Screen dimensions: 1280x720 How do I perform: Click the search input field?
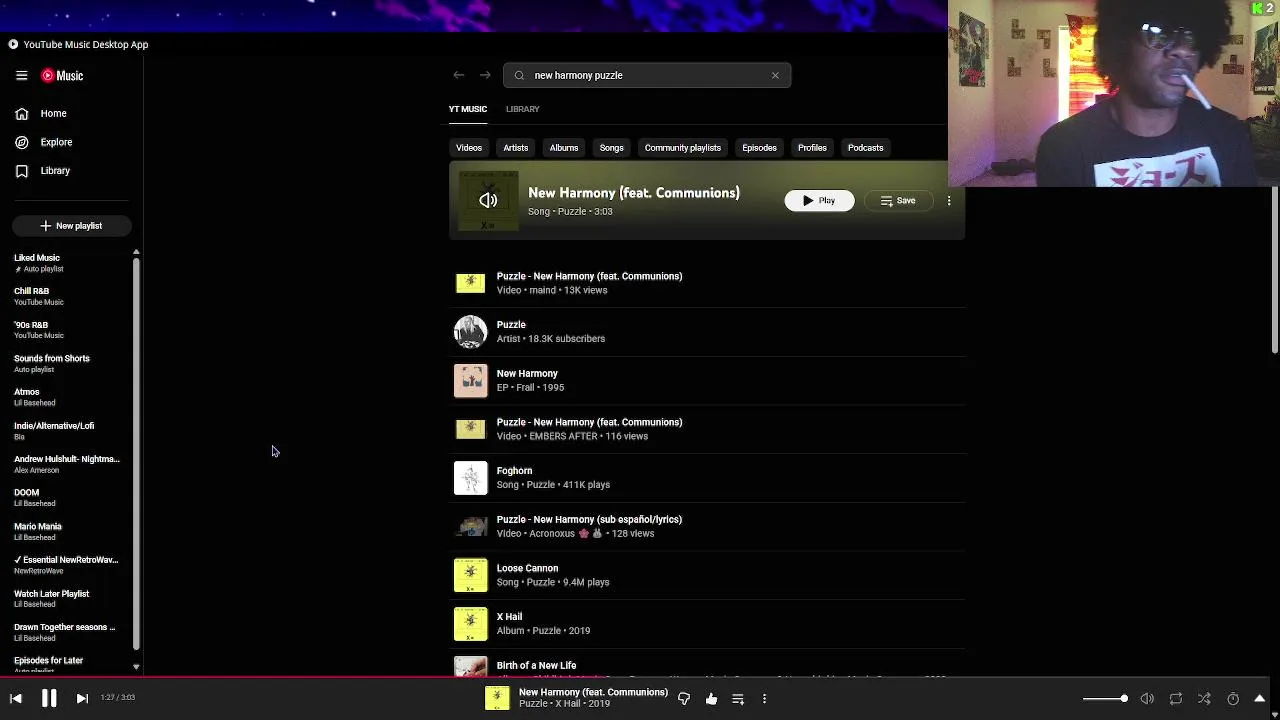(x=648, y=75)
